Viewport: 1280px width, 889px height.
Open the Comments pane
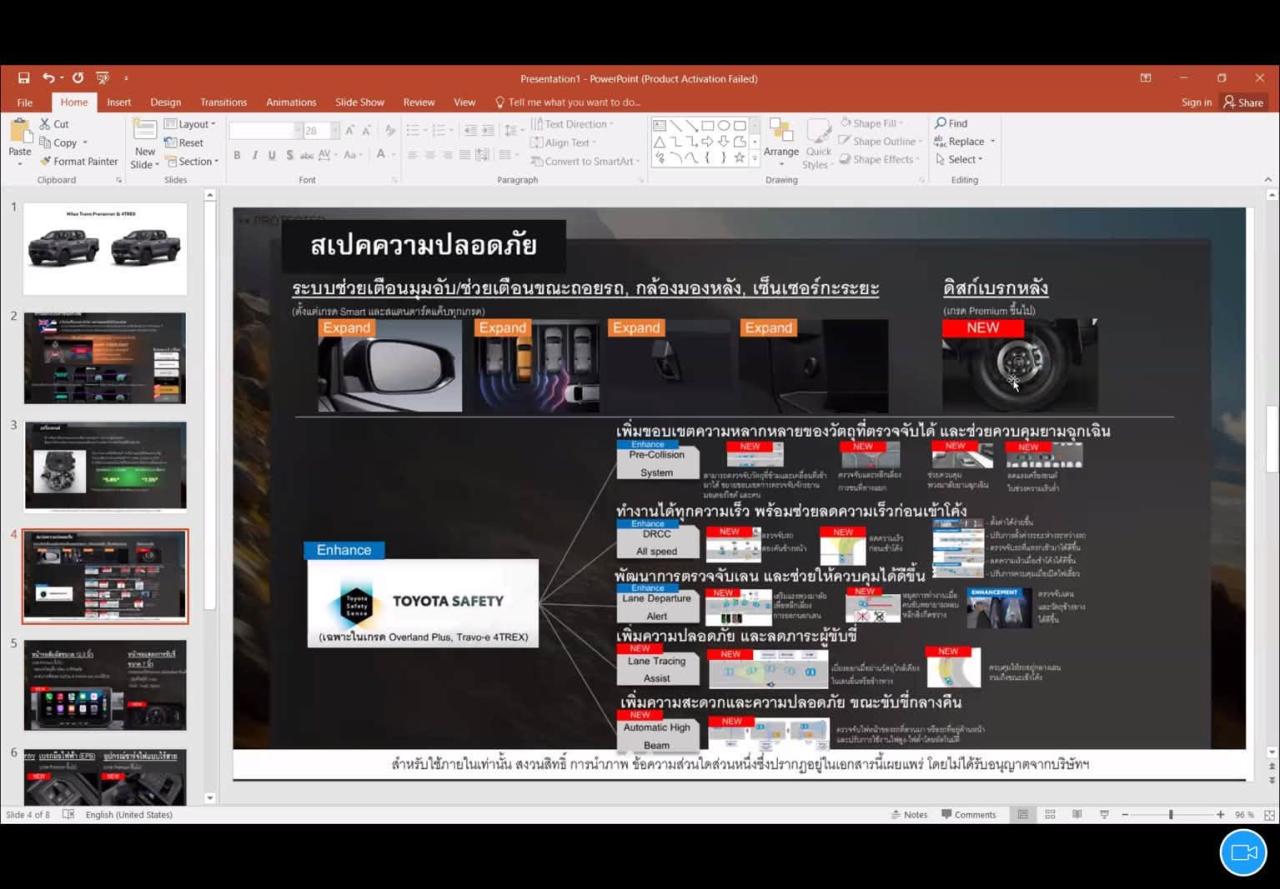[968, 815]
